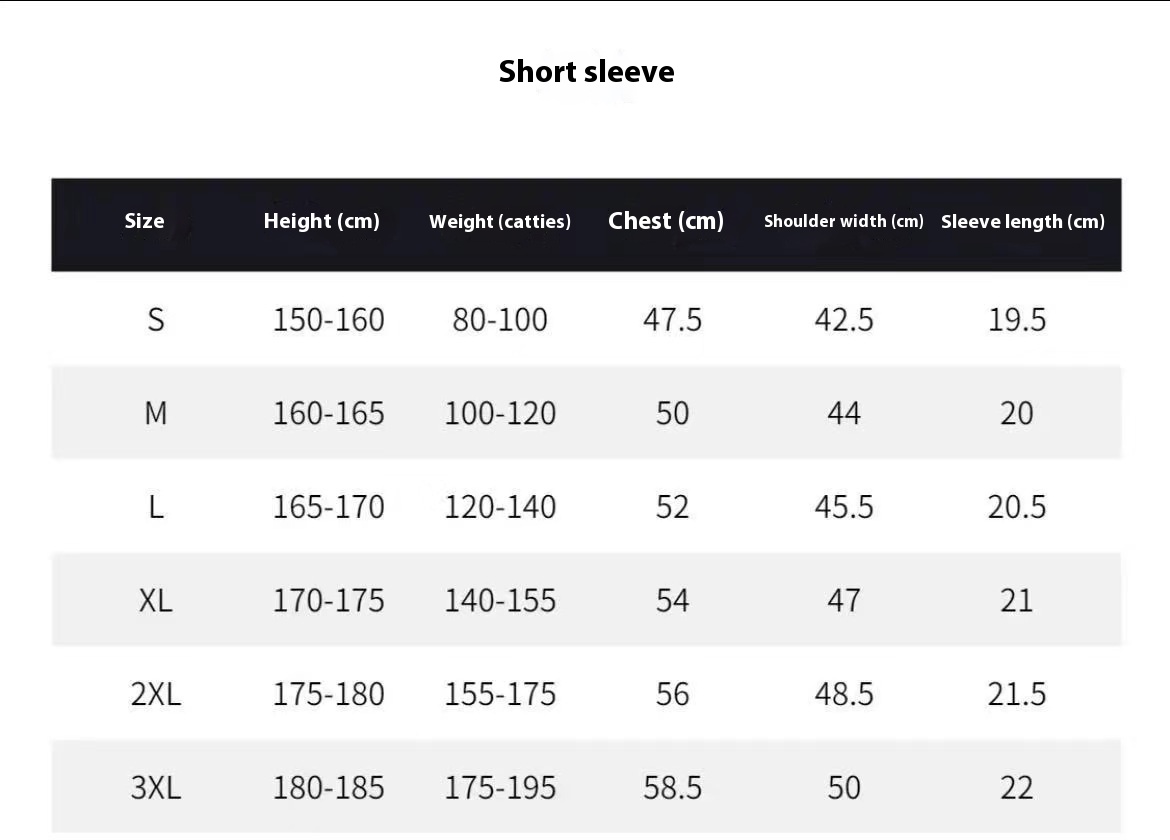Select the L size row label
Image resolution: width=1170 pixels, height=840 pixels.
pyautogui.click(x=156, y=507)
